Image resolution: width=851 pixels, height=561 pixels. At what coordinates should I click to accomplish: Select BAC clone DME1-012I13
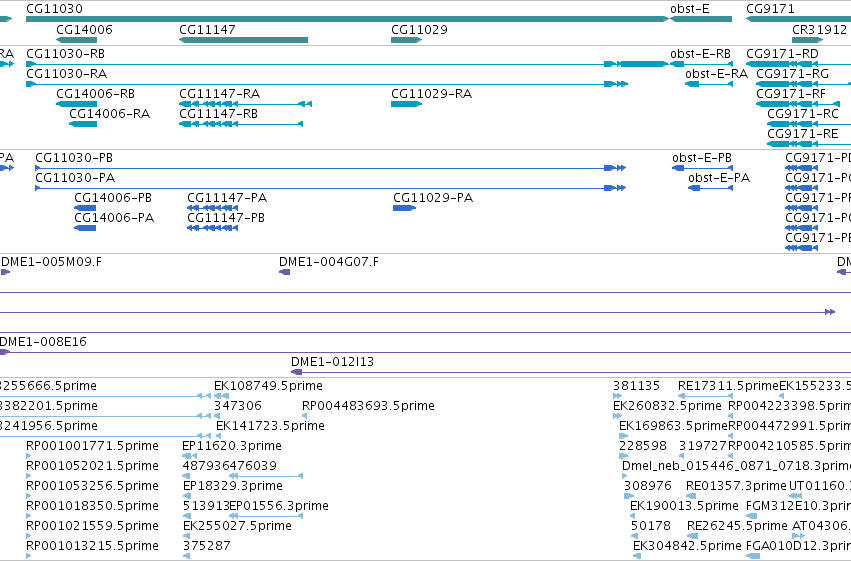(x=571, y=372)
